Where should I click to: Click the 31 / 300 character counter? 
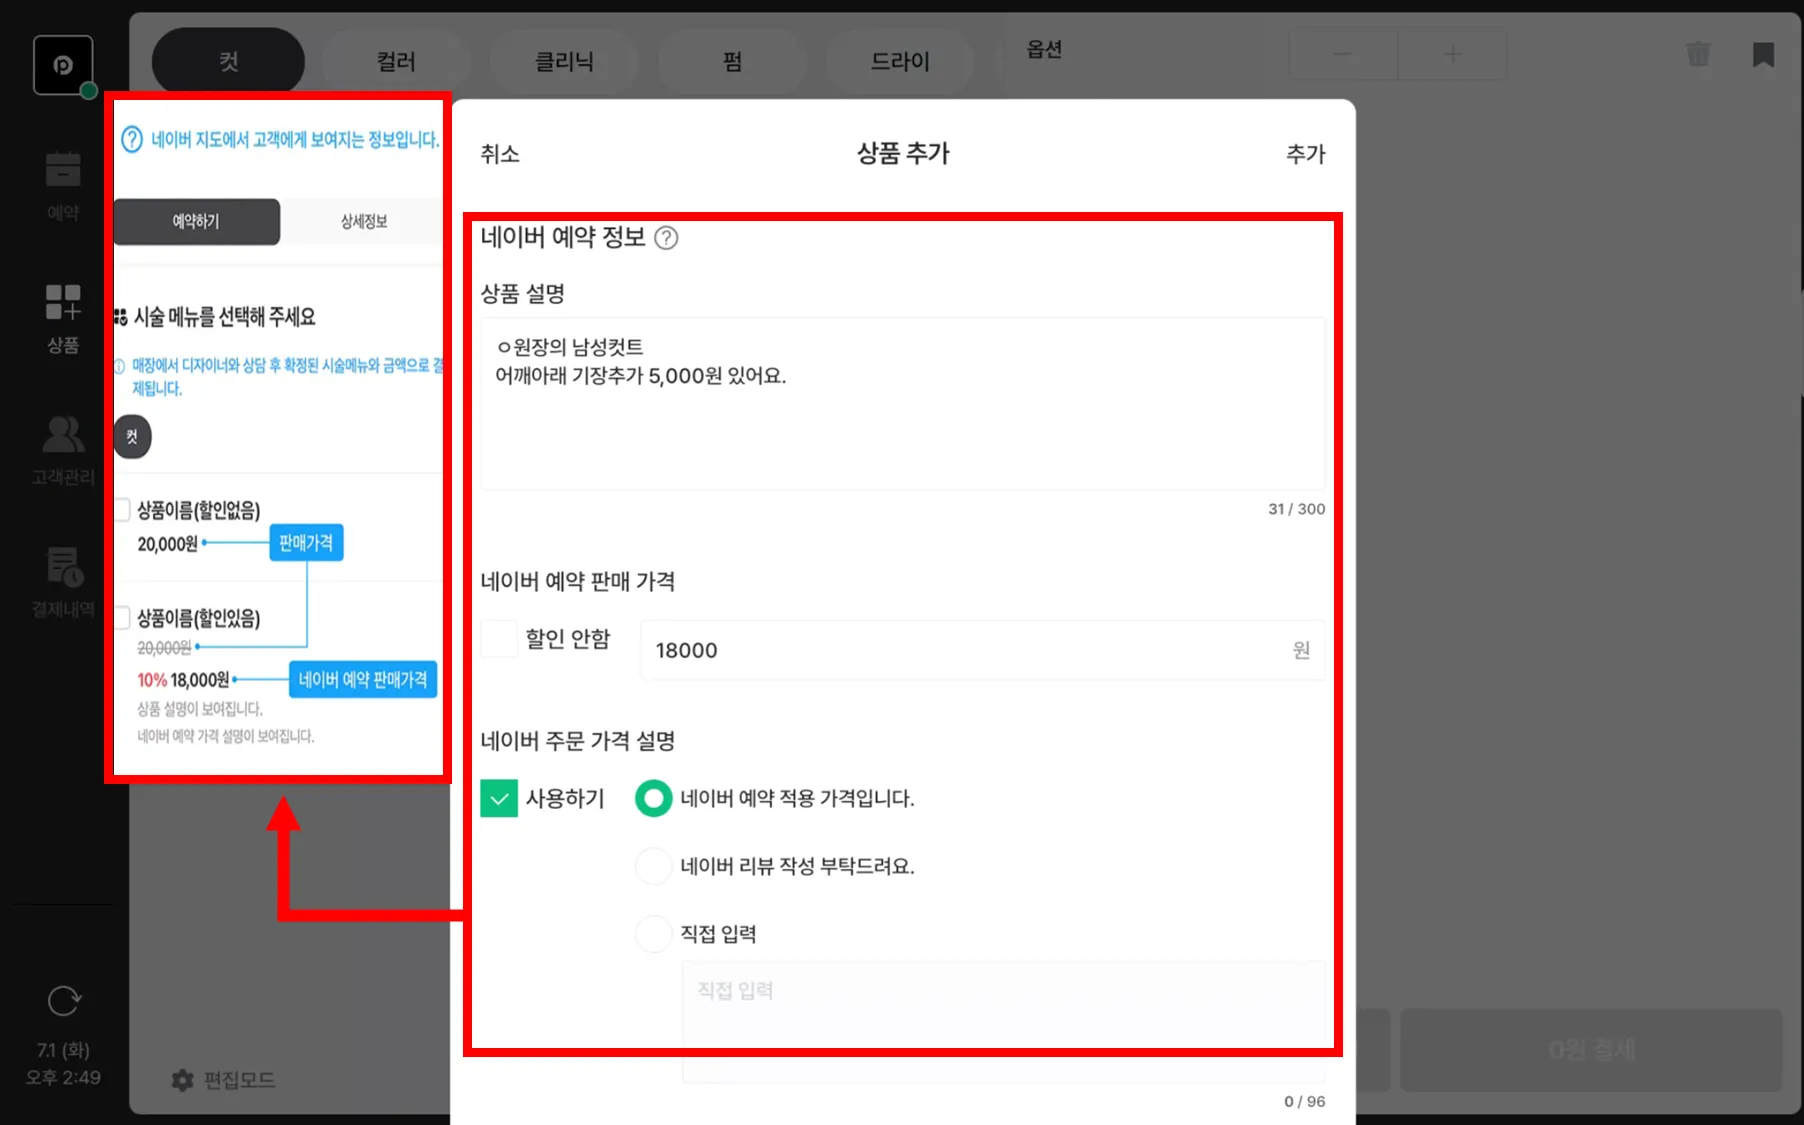tap(1297, 509)
